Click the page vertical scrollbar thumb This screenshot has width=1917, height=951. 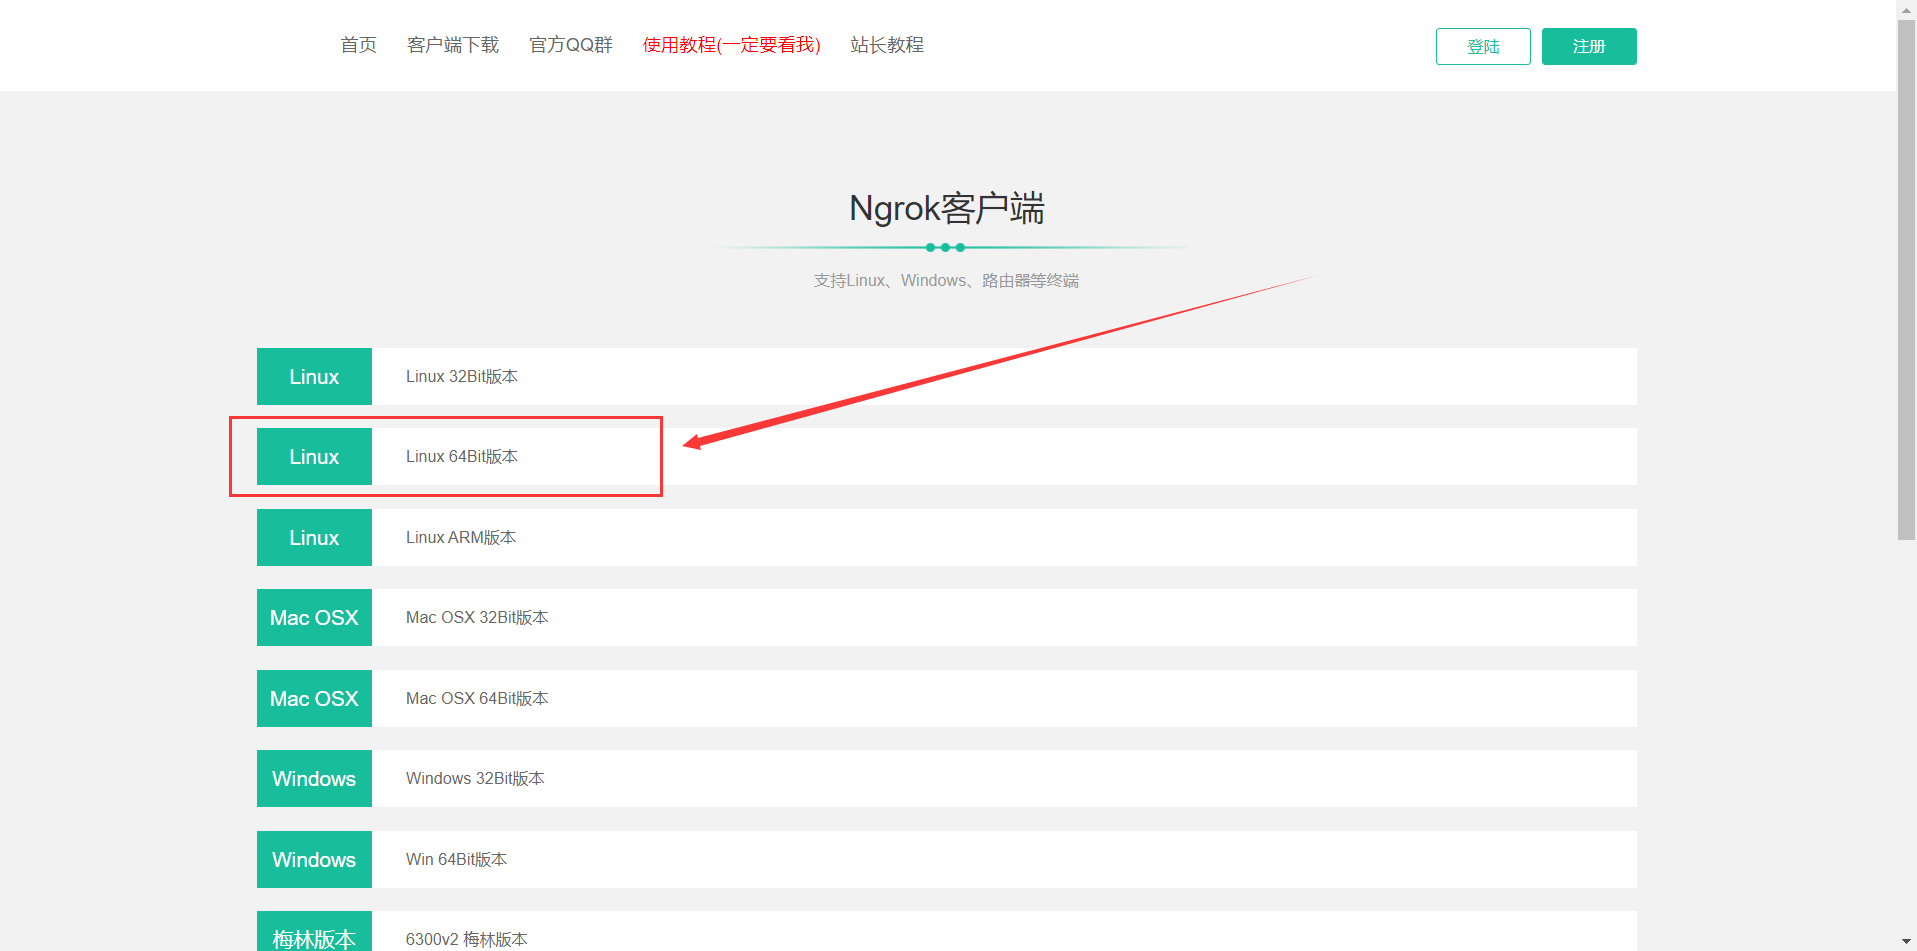click(x=1907, y=280)
